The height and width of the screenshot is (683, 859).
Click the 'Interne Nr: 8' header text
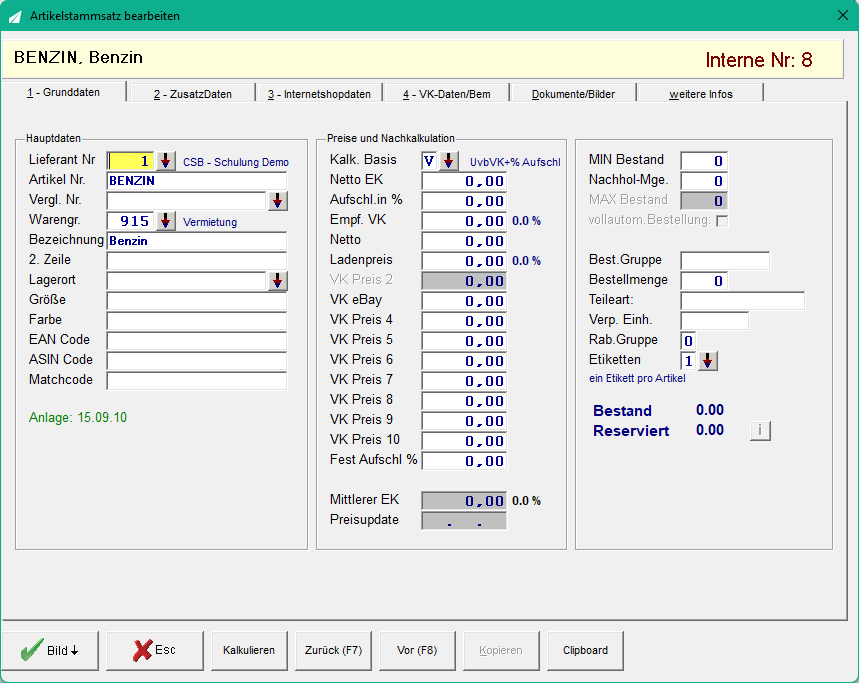click(x=759, y=60)
